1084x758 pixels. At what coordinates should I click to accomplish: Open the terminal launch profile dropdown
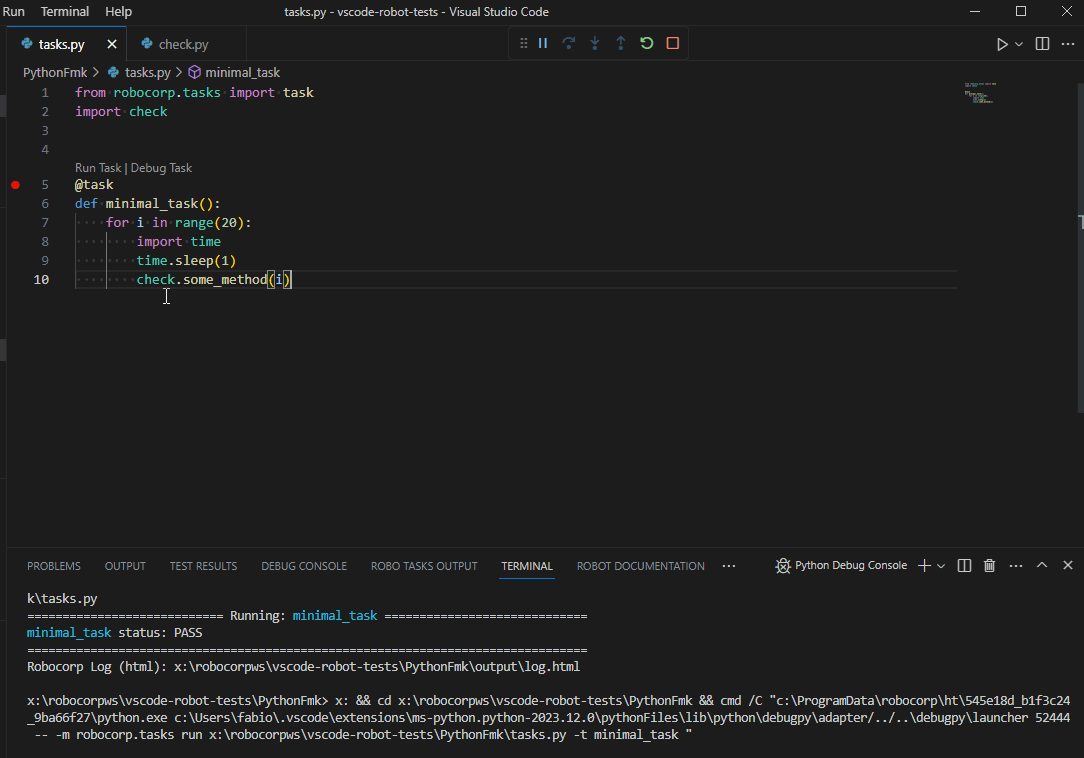(941, 566)
